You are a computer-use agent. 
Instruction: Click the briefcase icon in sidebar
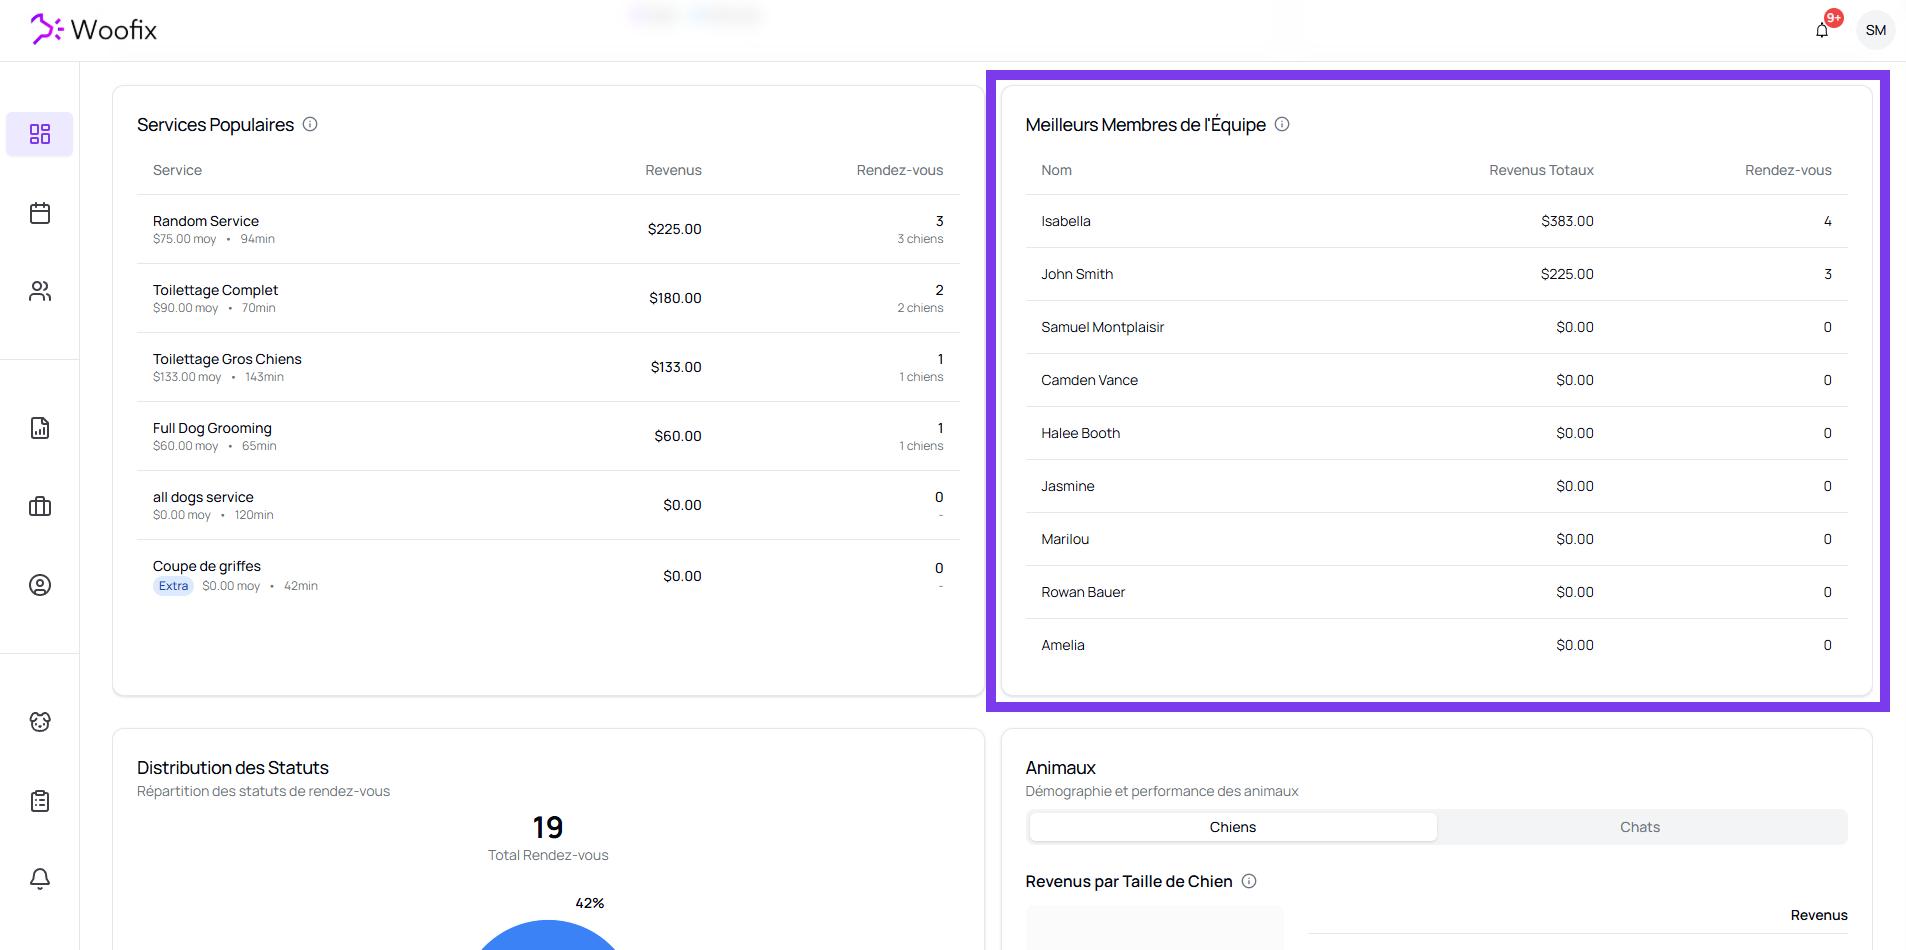pyautogui.click(x=40, y=506)
